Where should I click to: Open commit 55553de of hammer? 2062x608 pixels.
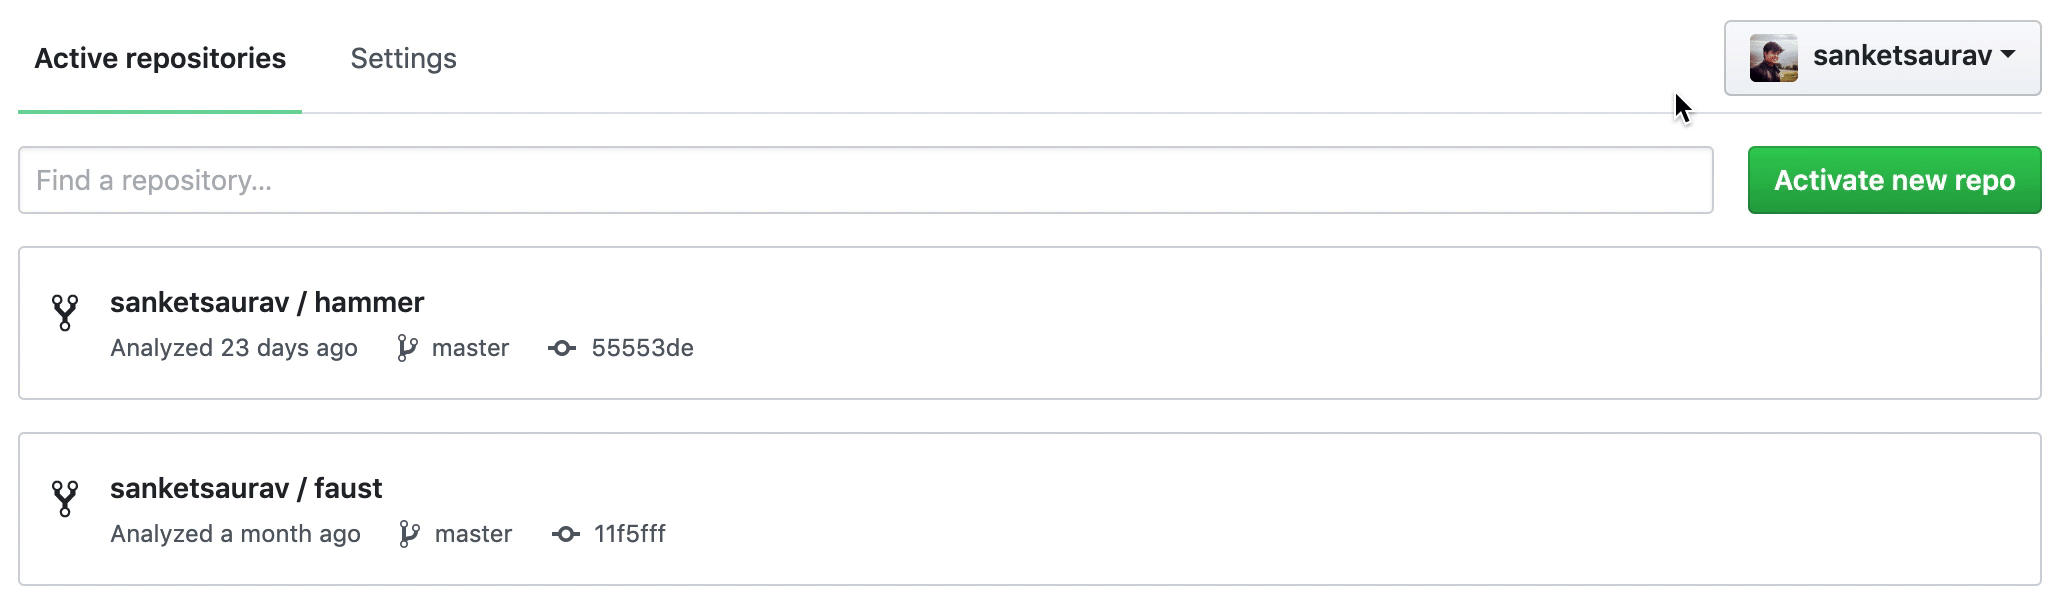pos(642,348)
